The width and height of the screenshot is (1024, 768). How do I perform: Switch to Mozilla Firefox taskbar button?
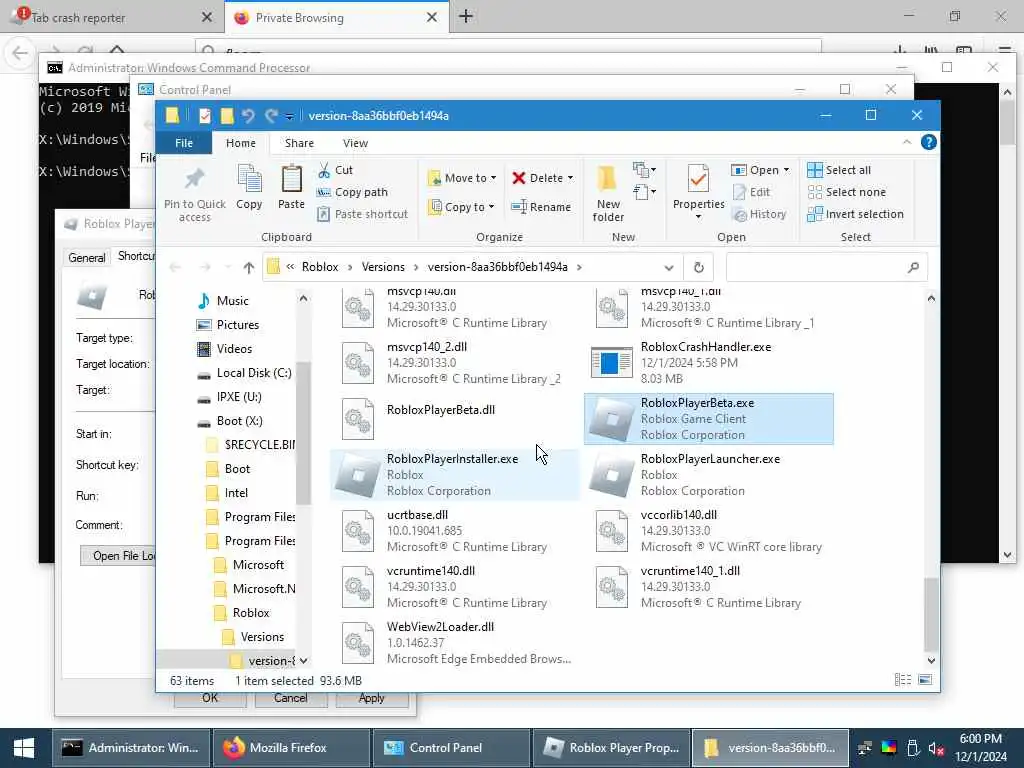[x=291, y=748]
